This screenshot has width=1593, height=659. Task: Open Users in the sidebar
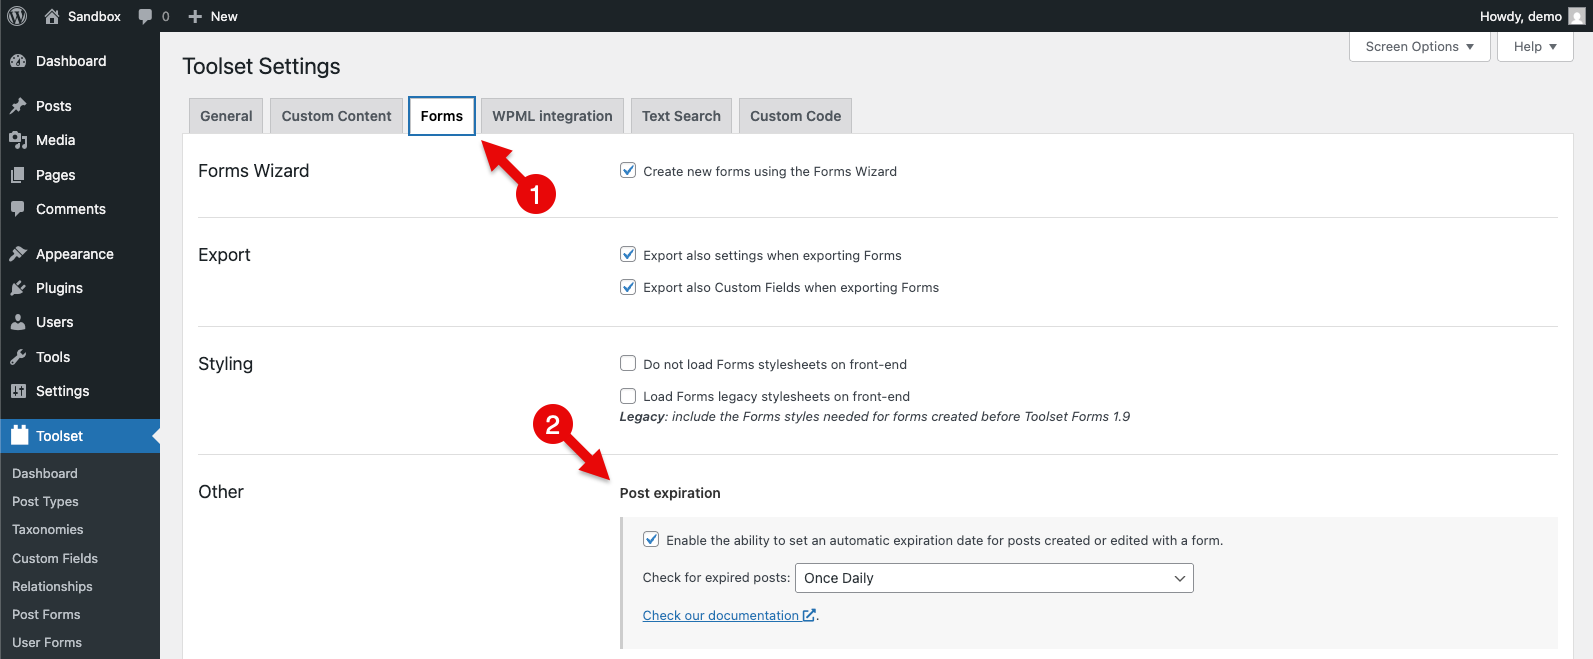80,322
